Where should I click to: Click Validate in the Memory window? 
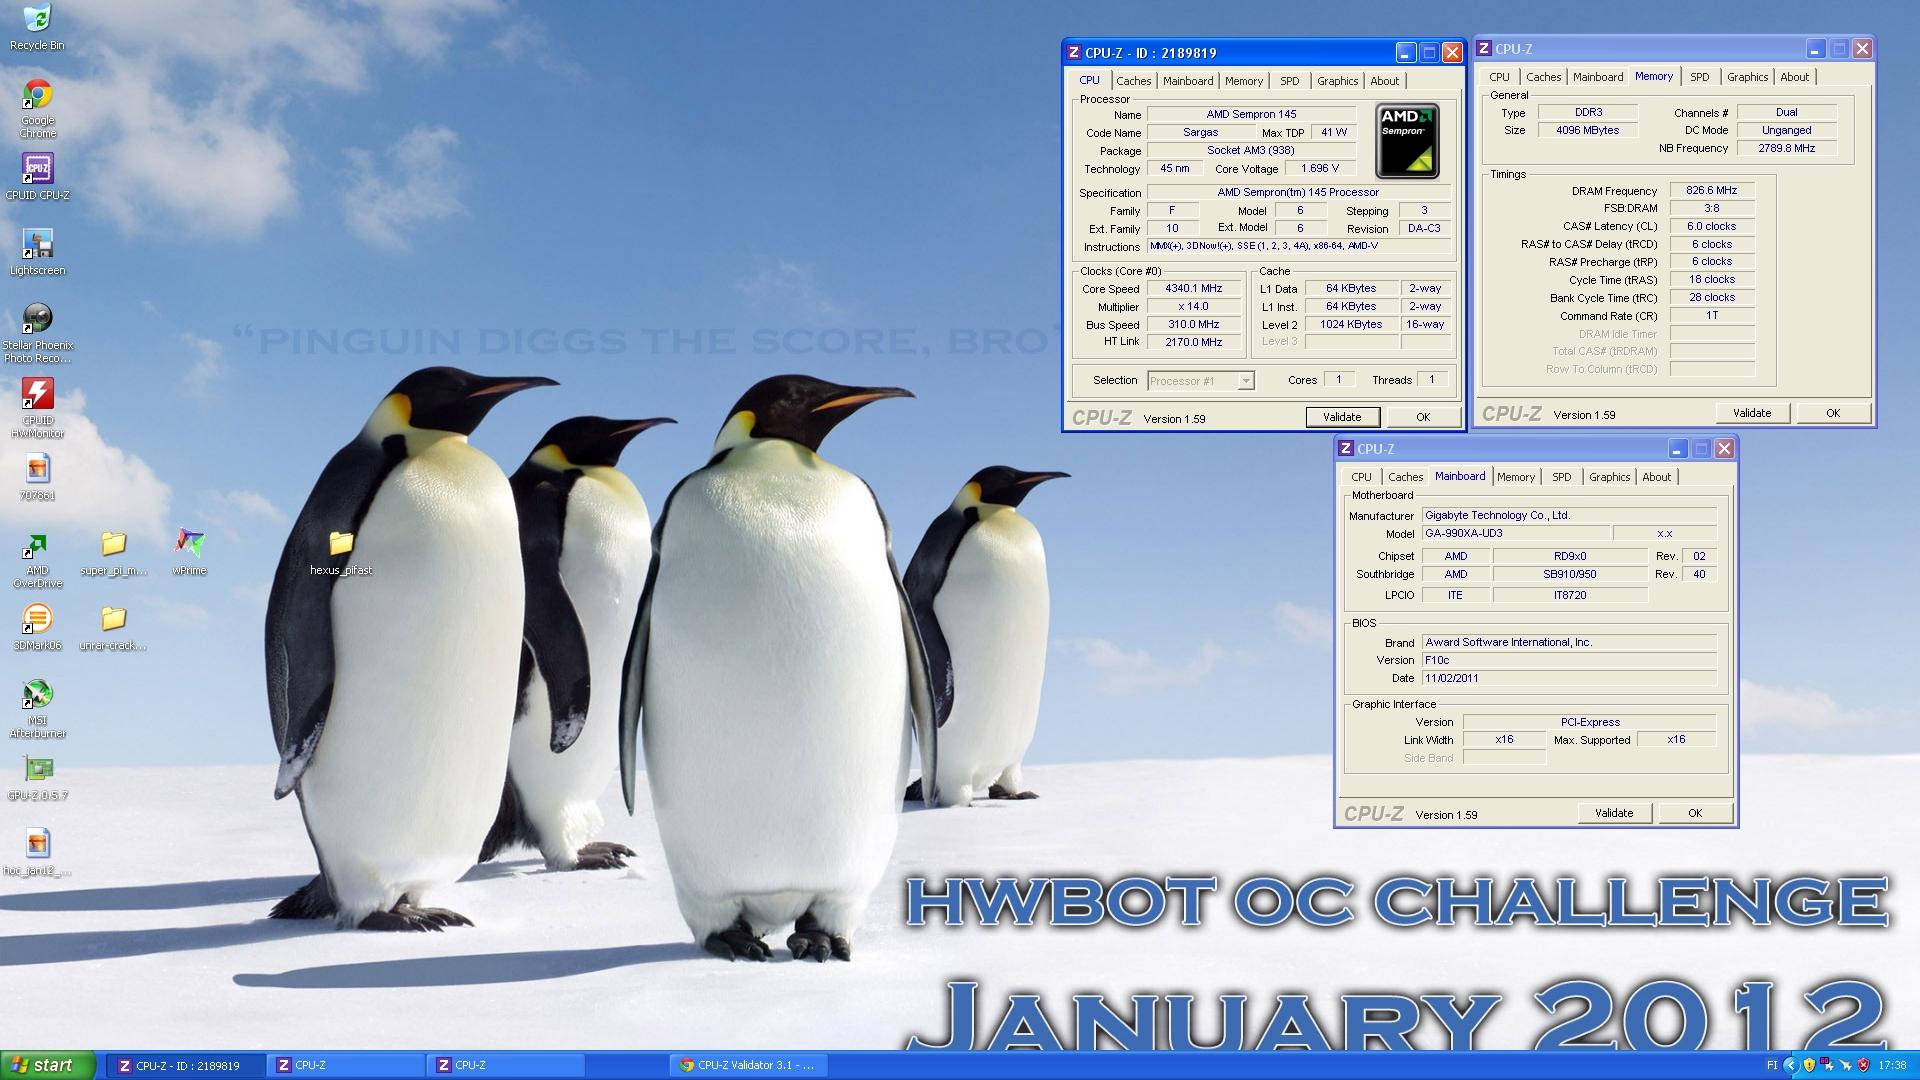point(1752,413)
